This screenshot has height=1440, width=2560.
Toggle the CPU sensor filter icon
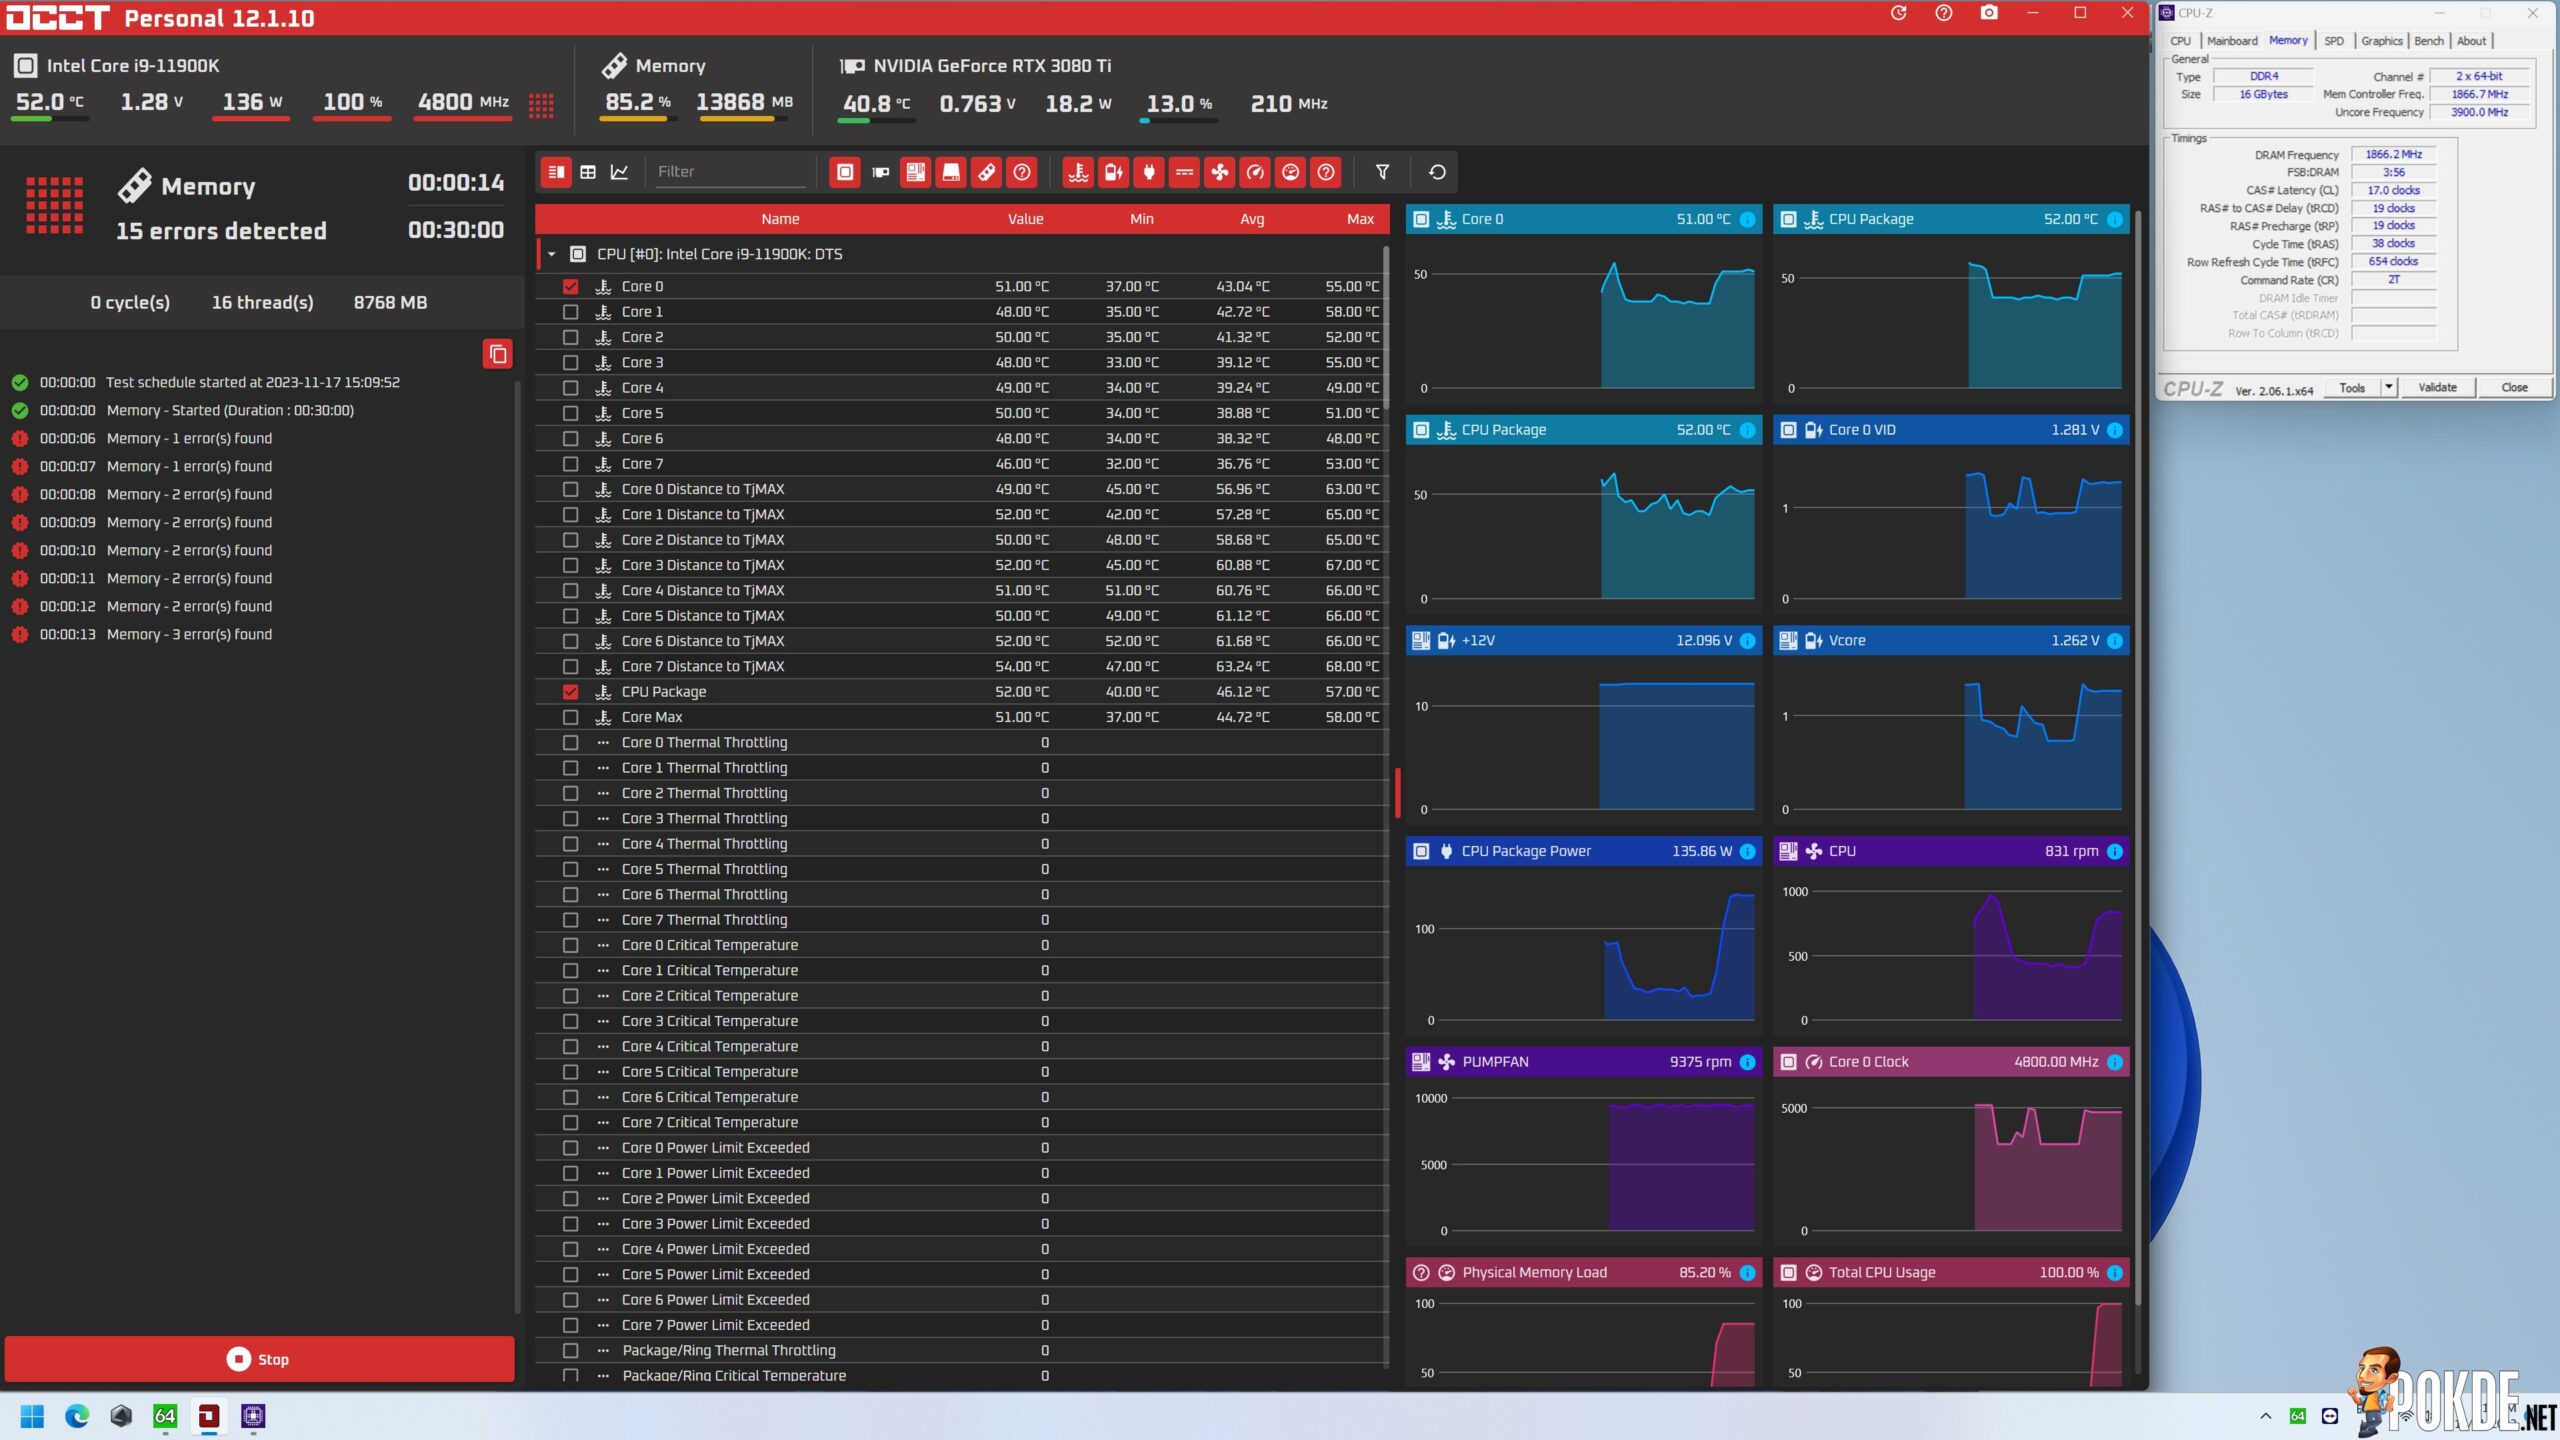click(x=845, y=172)
